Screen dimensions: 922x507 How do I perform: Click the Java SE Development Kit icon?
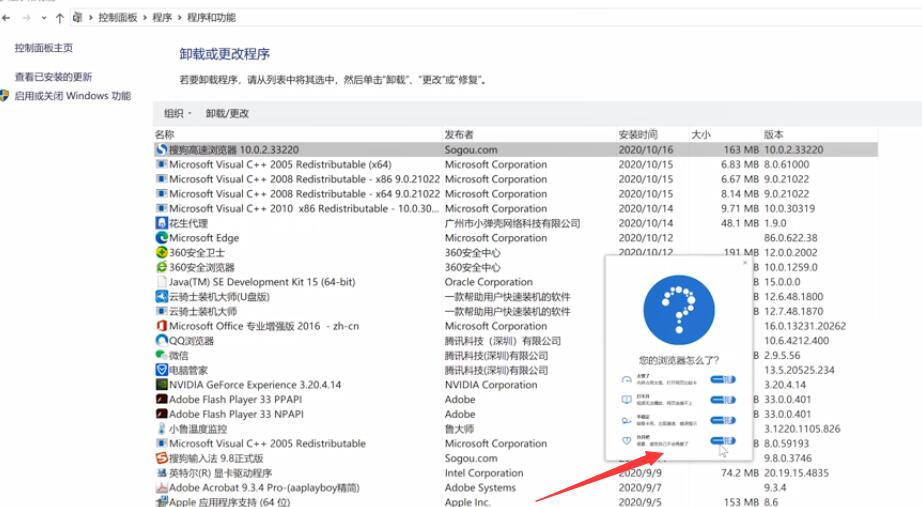(x=162, y=282)
